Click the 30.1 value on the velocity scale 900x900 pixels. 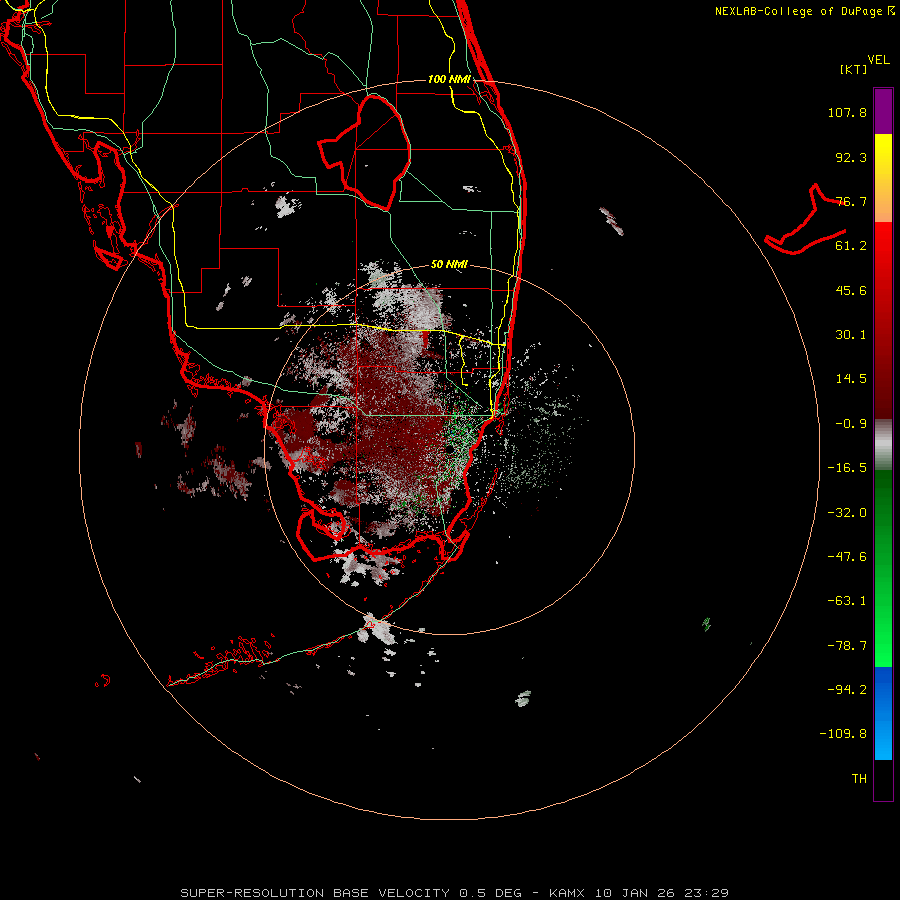point(851,335)
